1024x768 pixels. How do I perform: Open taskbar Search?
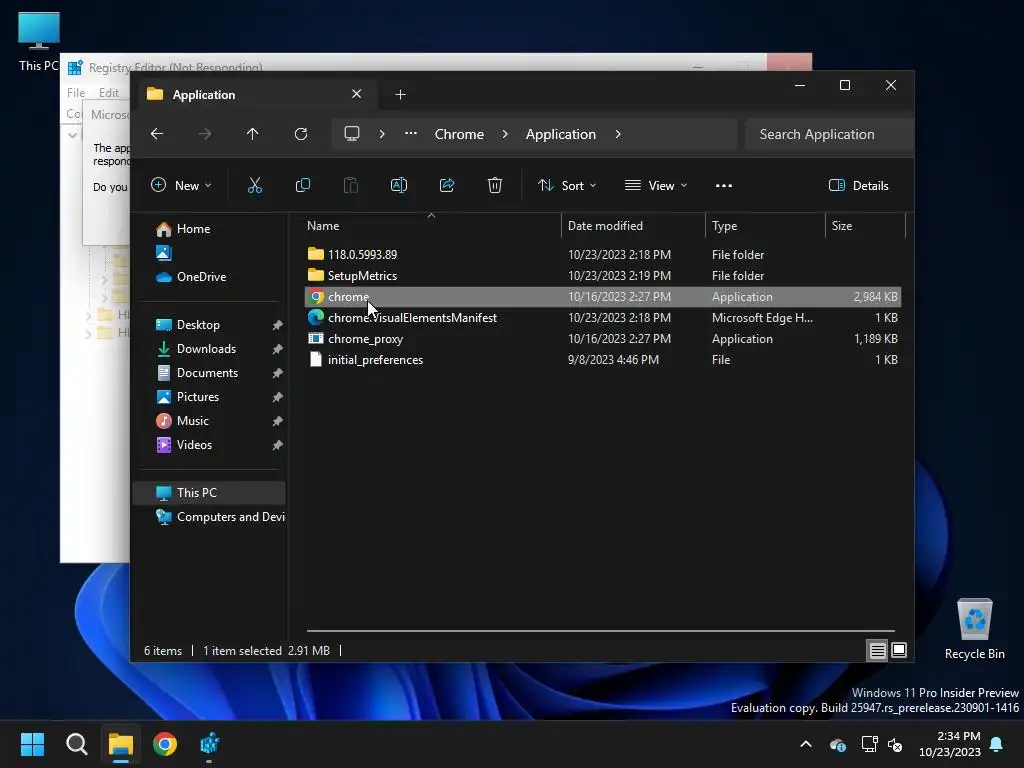(x=76, y=744)
